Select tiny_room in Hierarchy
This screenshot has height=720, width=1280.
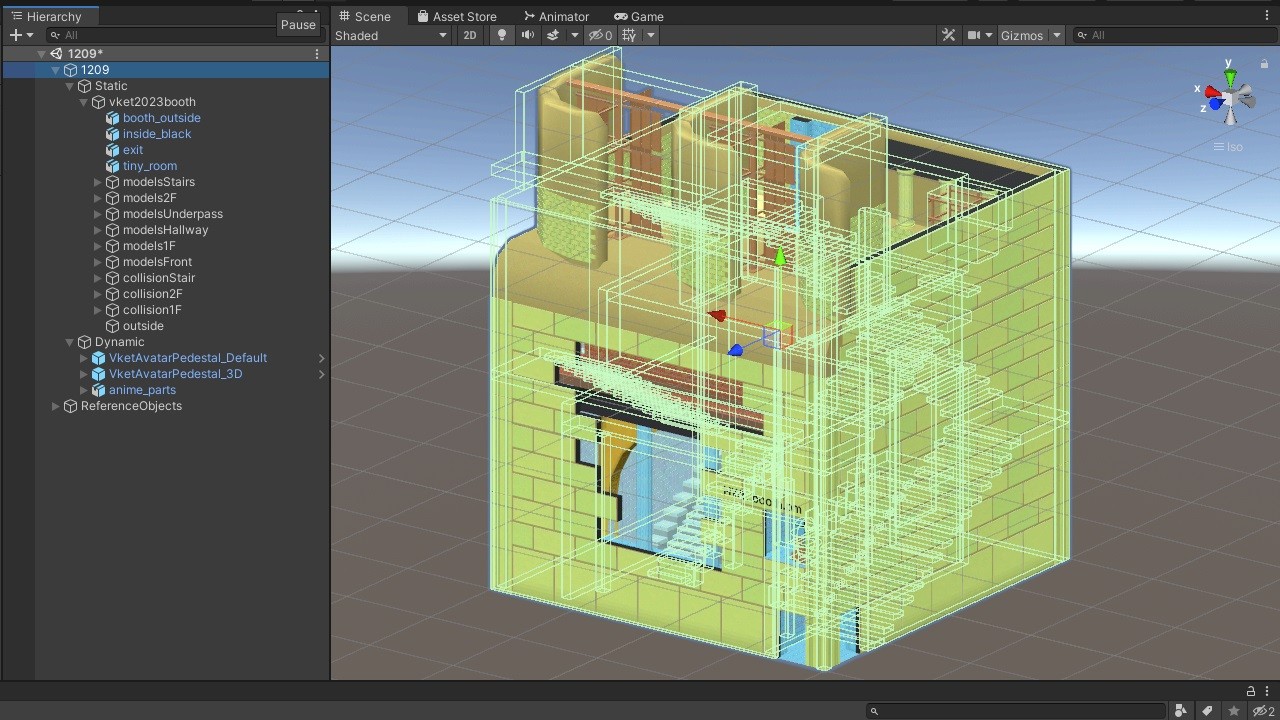149,166
